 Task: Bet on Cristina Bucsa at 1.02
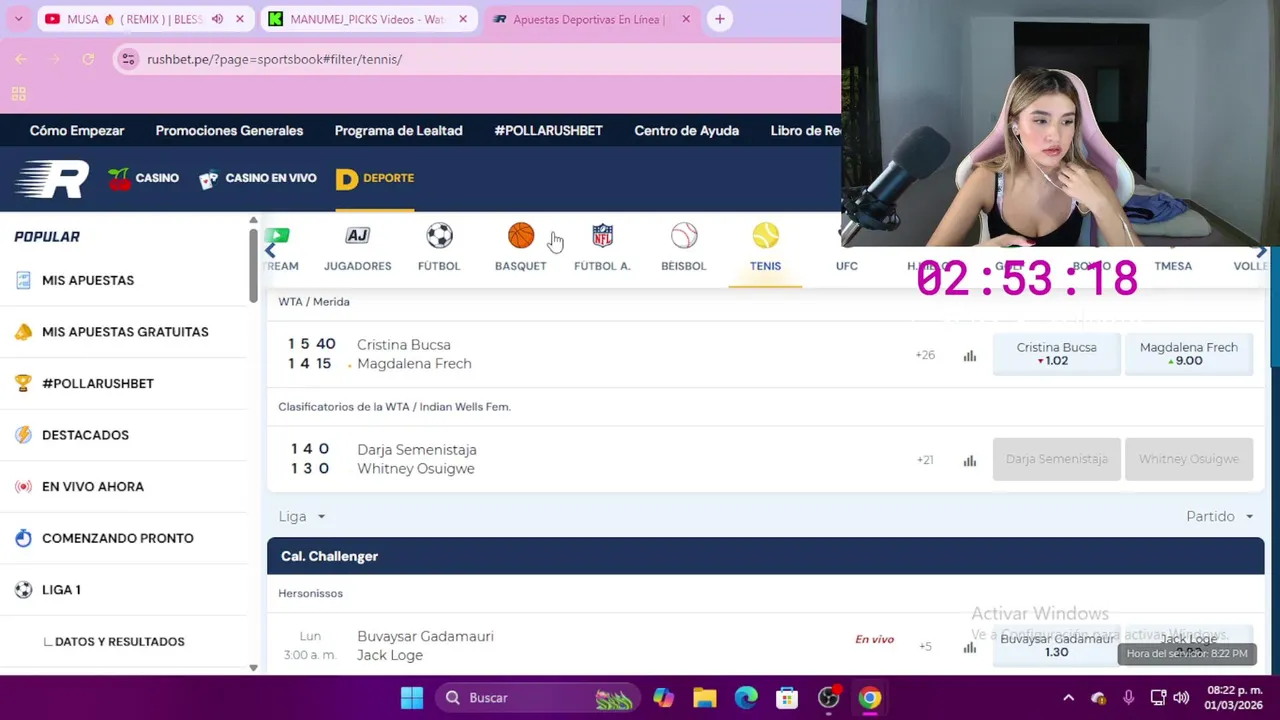coord(1057,355)
